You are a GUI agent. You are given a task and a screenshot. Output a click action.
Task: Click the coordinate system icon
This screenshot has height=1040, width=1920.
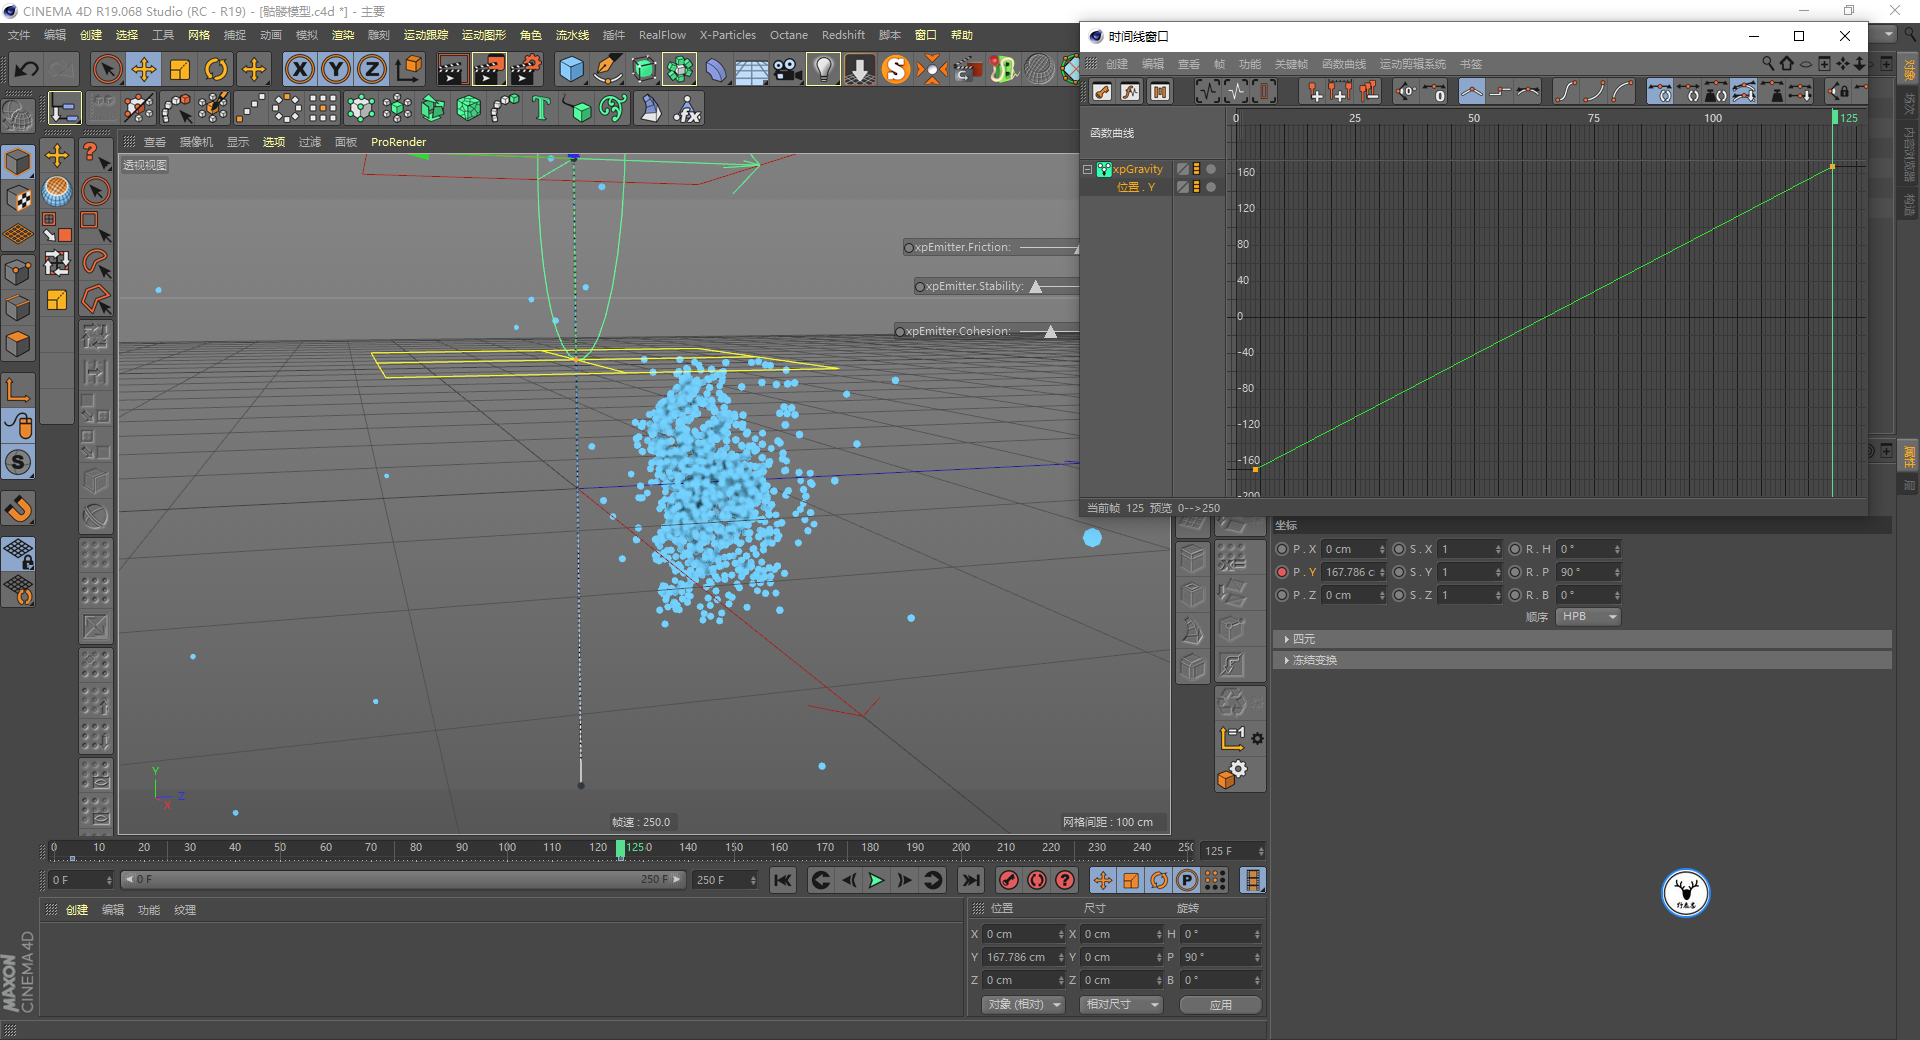pyautogui.click(x=409, y=69)
